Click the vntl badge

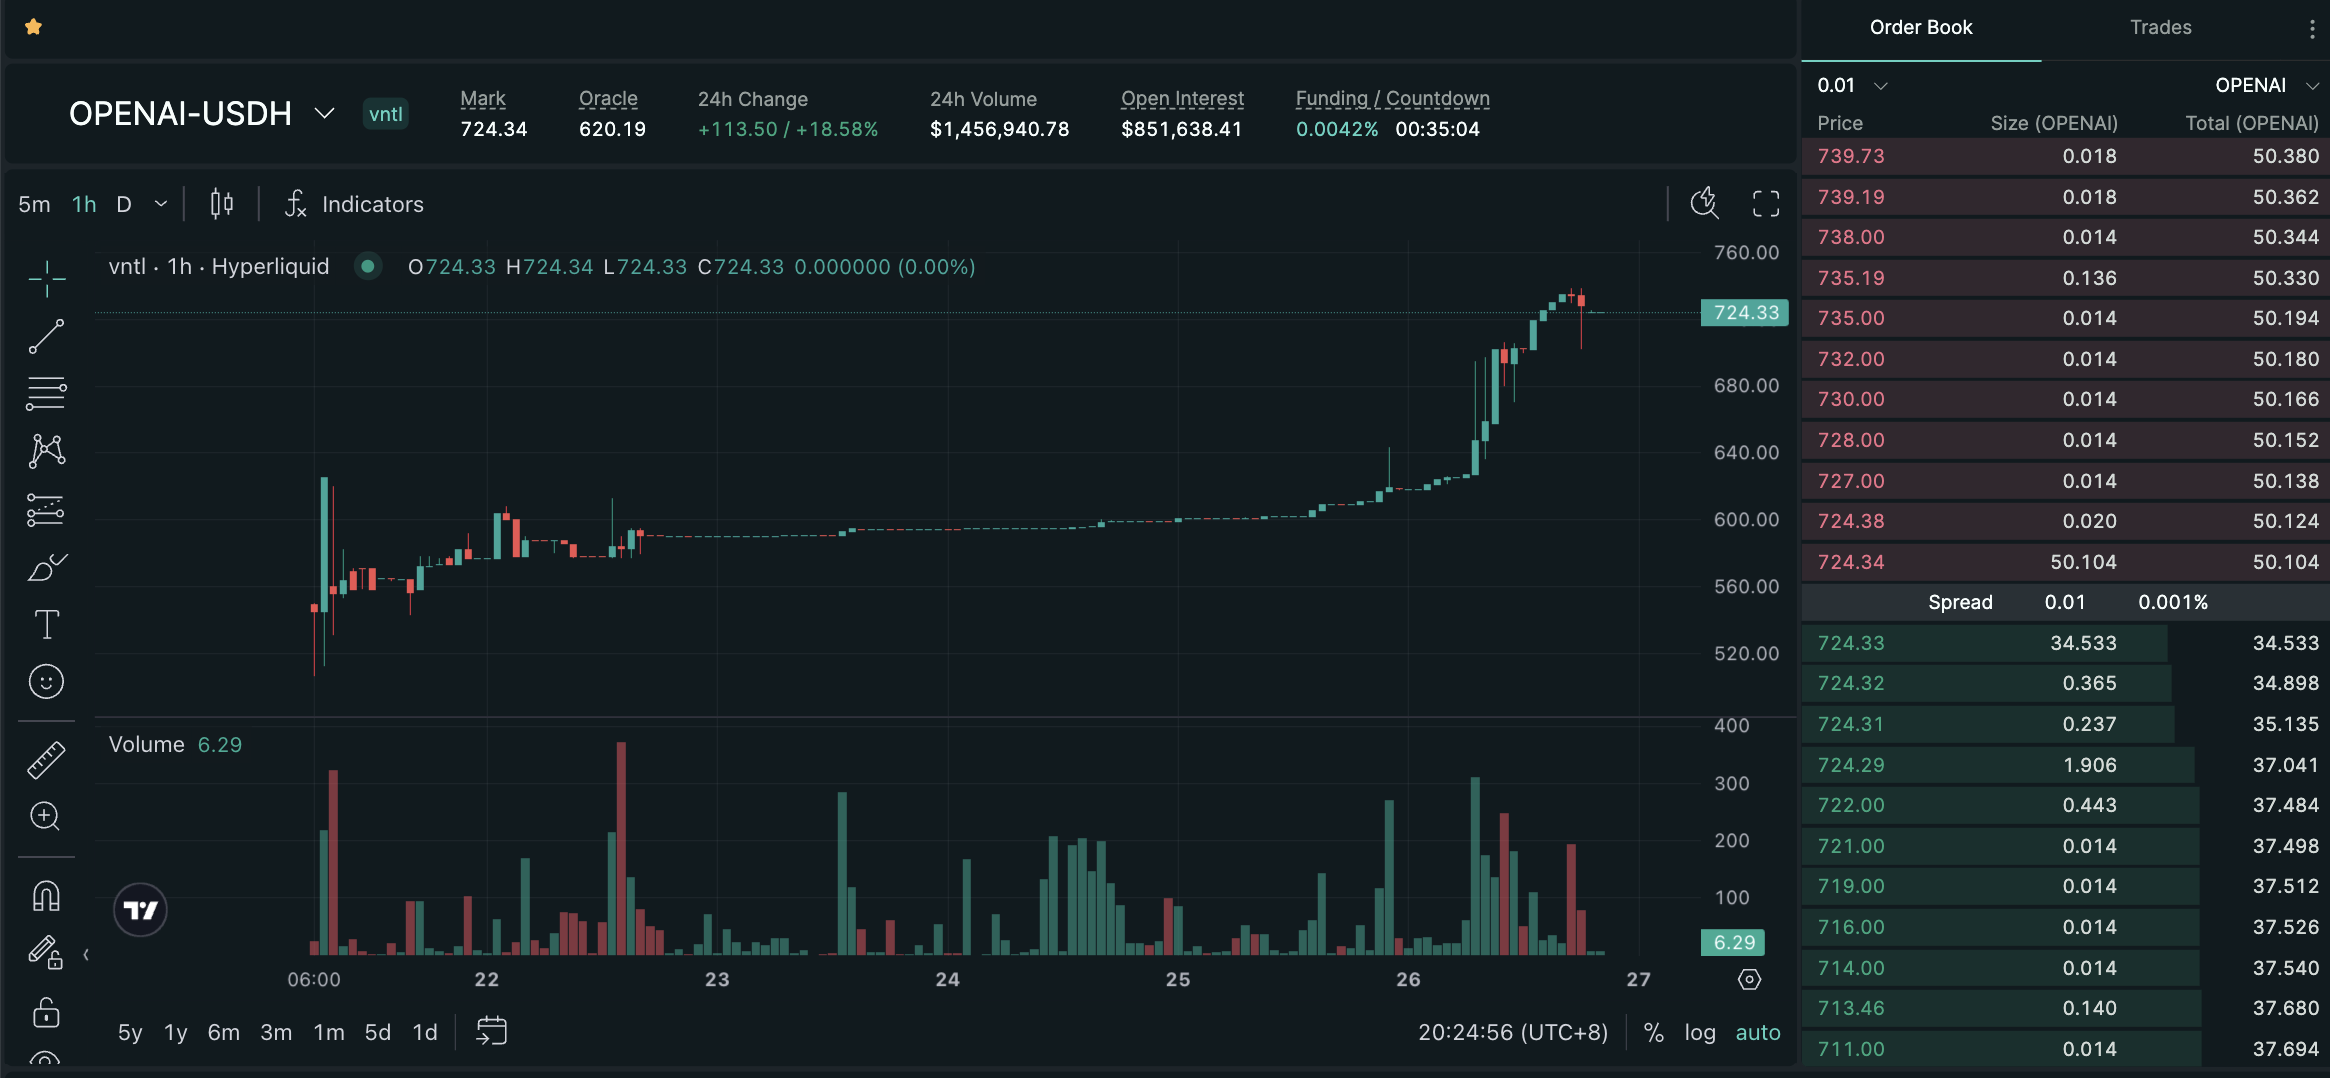pos(386,114)
